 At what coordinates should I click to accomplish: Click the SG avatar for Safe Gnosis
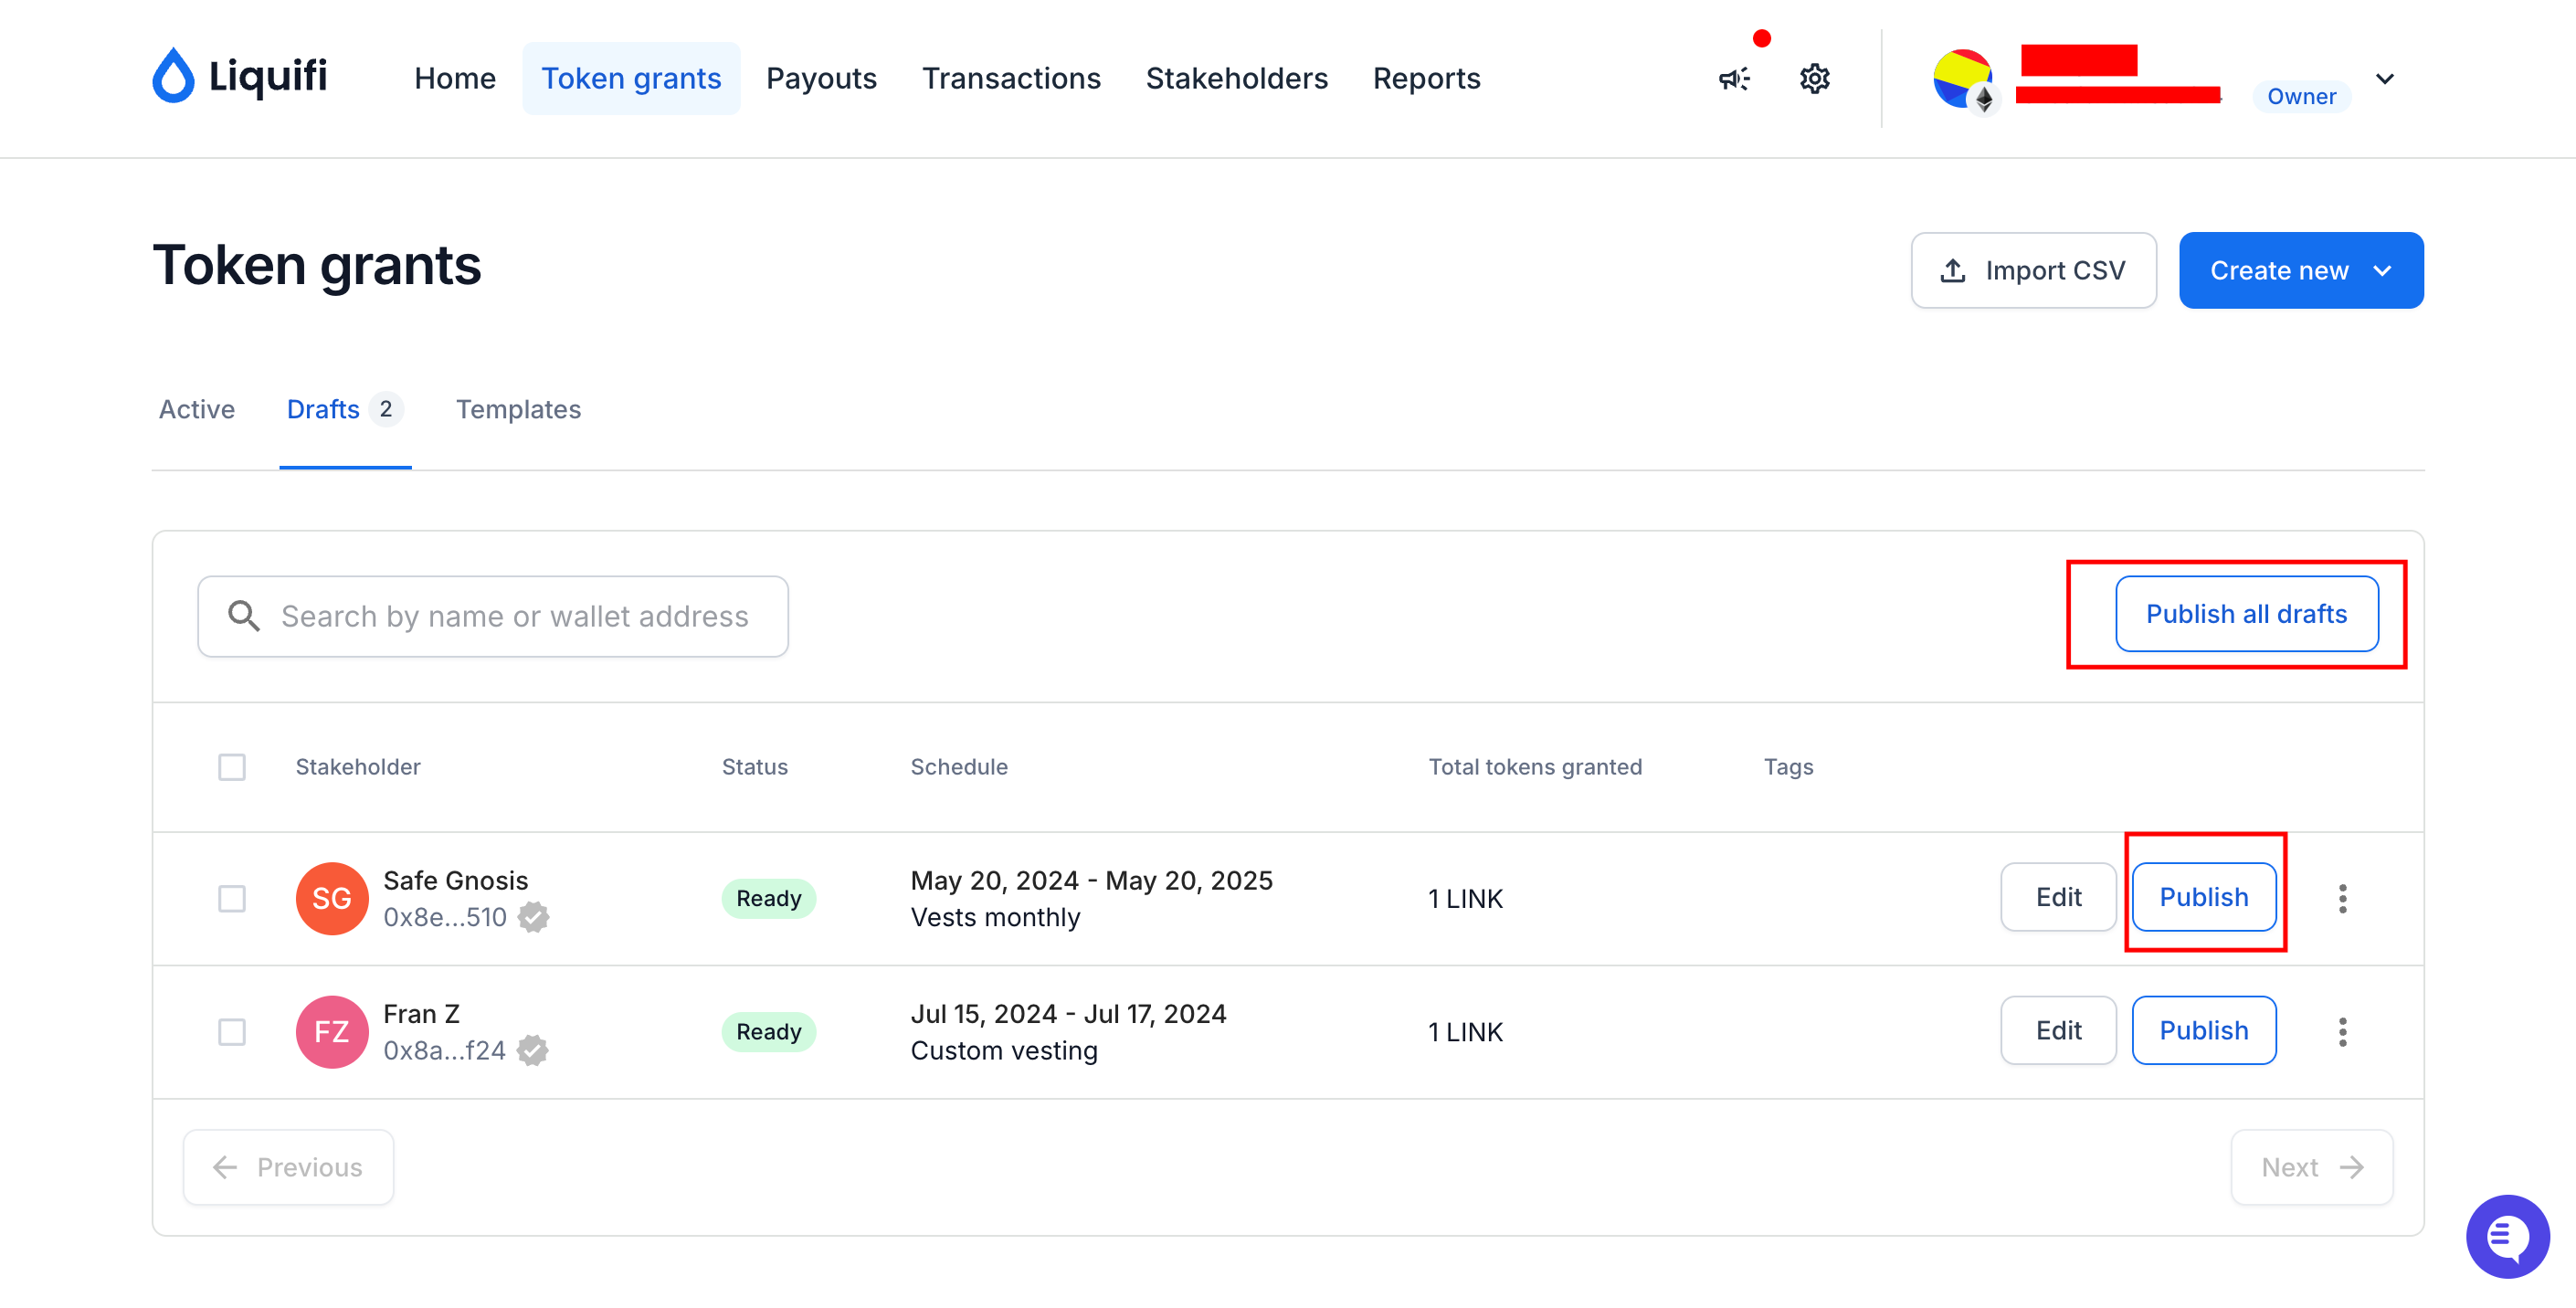click(x=332, y=898)
